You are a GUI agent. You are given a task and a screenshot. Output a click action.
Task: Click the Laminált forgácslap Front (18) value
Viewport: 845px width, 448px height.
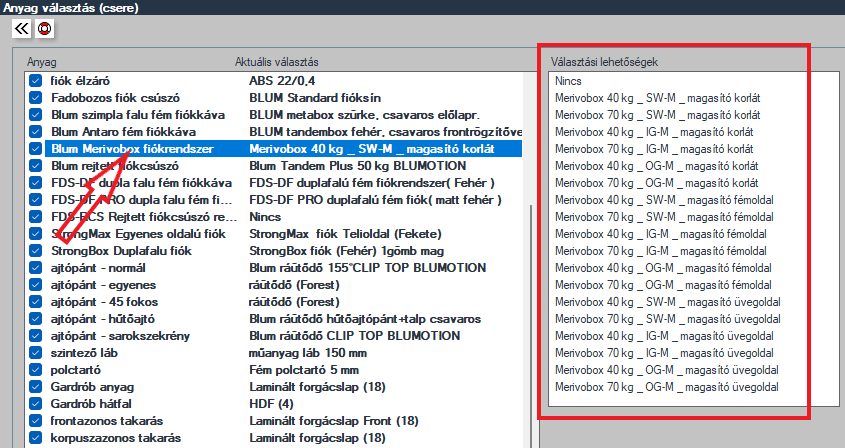tap(334, 421)
